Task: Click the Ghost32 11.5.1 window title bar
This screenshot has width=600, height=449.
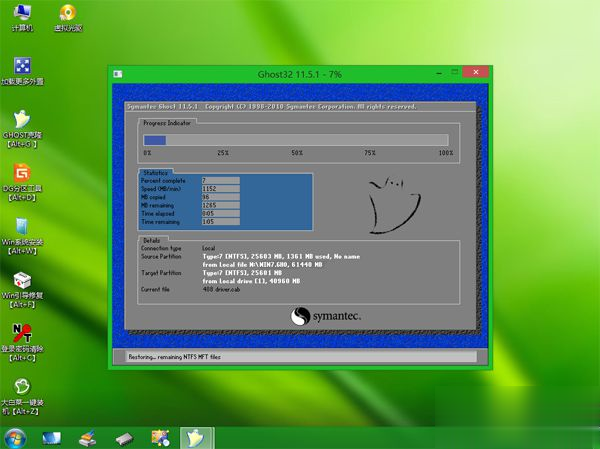Action: pos(300,74)
